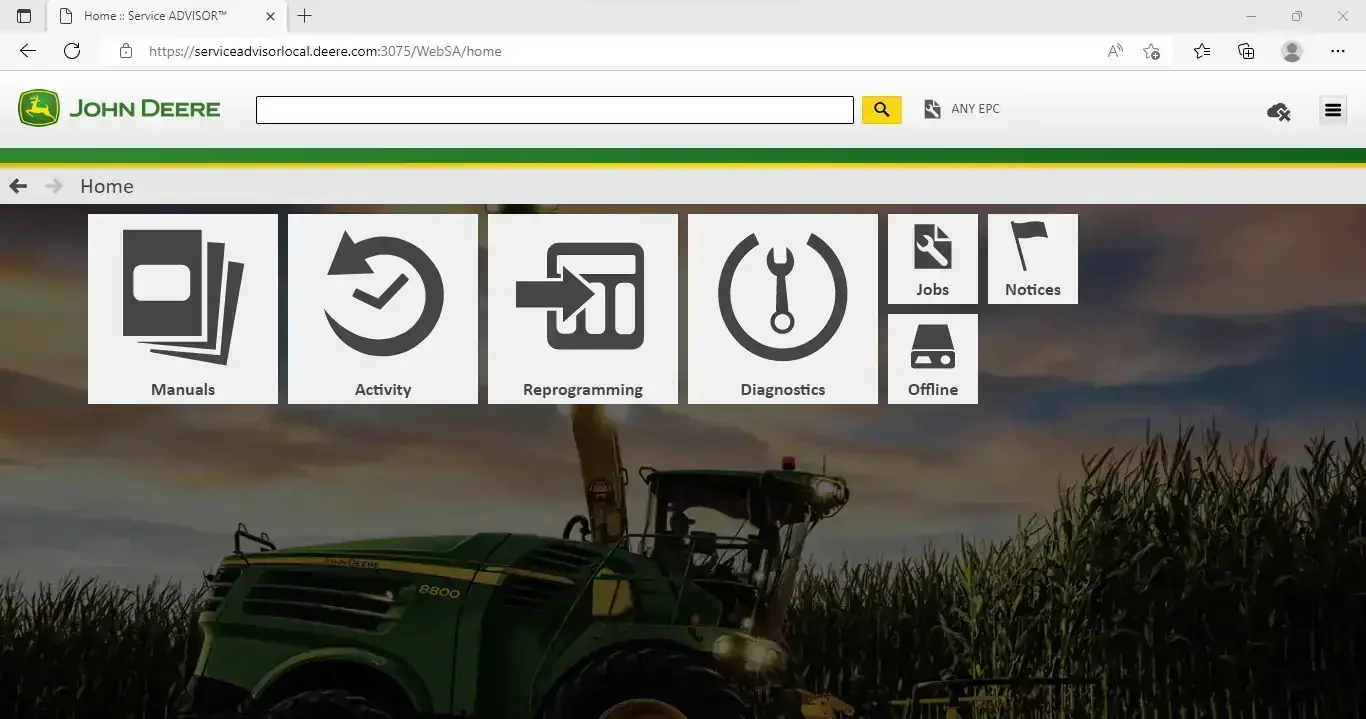Go back using the breadcrumb left arrow
Viewport: 1366px width, 719px height.
18,186
